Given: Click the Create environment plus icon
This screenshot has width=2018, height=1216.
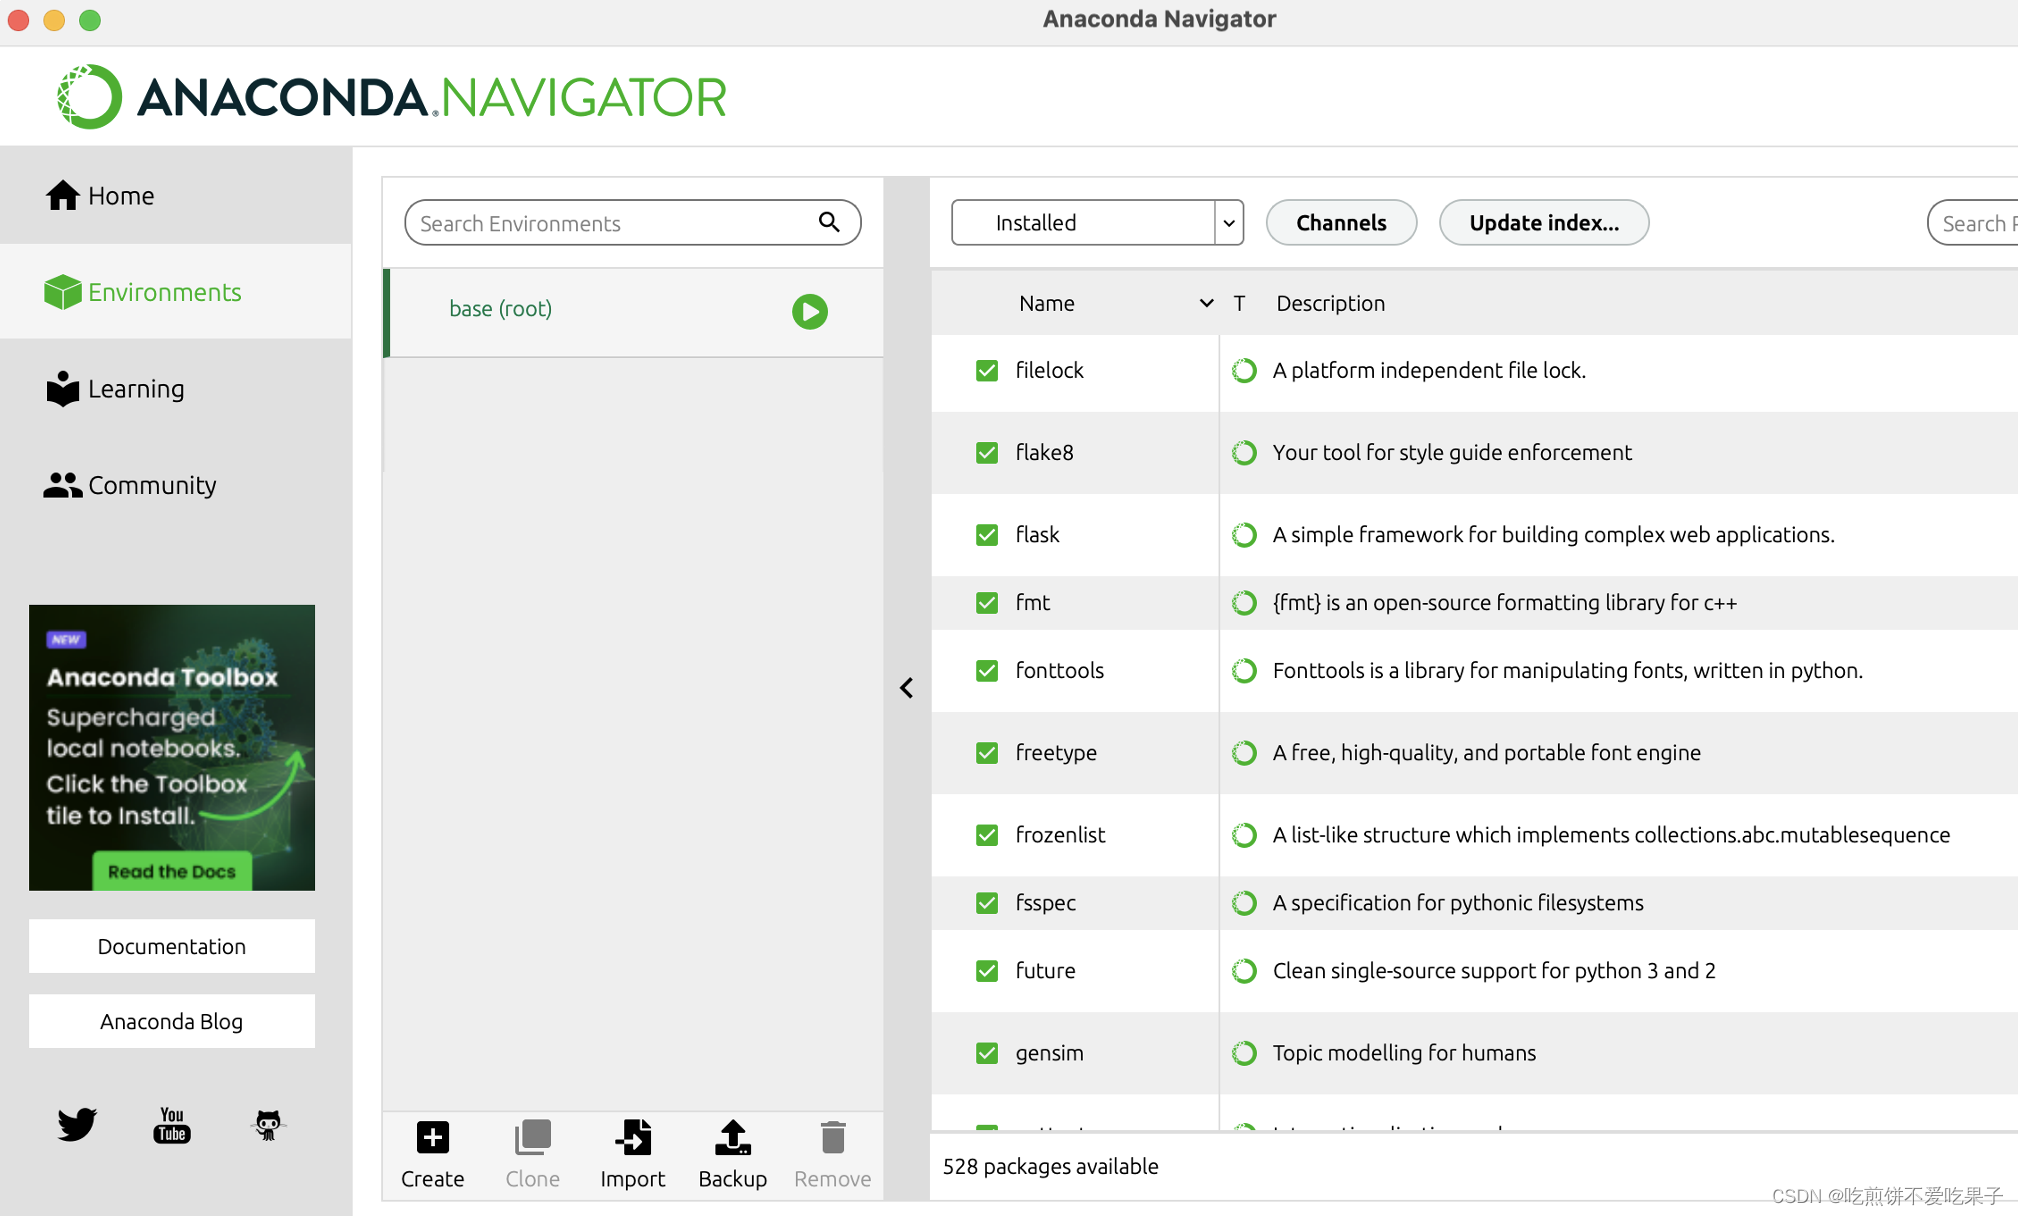Looking at the screenshot, I should point(432,1138).
